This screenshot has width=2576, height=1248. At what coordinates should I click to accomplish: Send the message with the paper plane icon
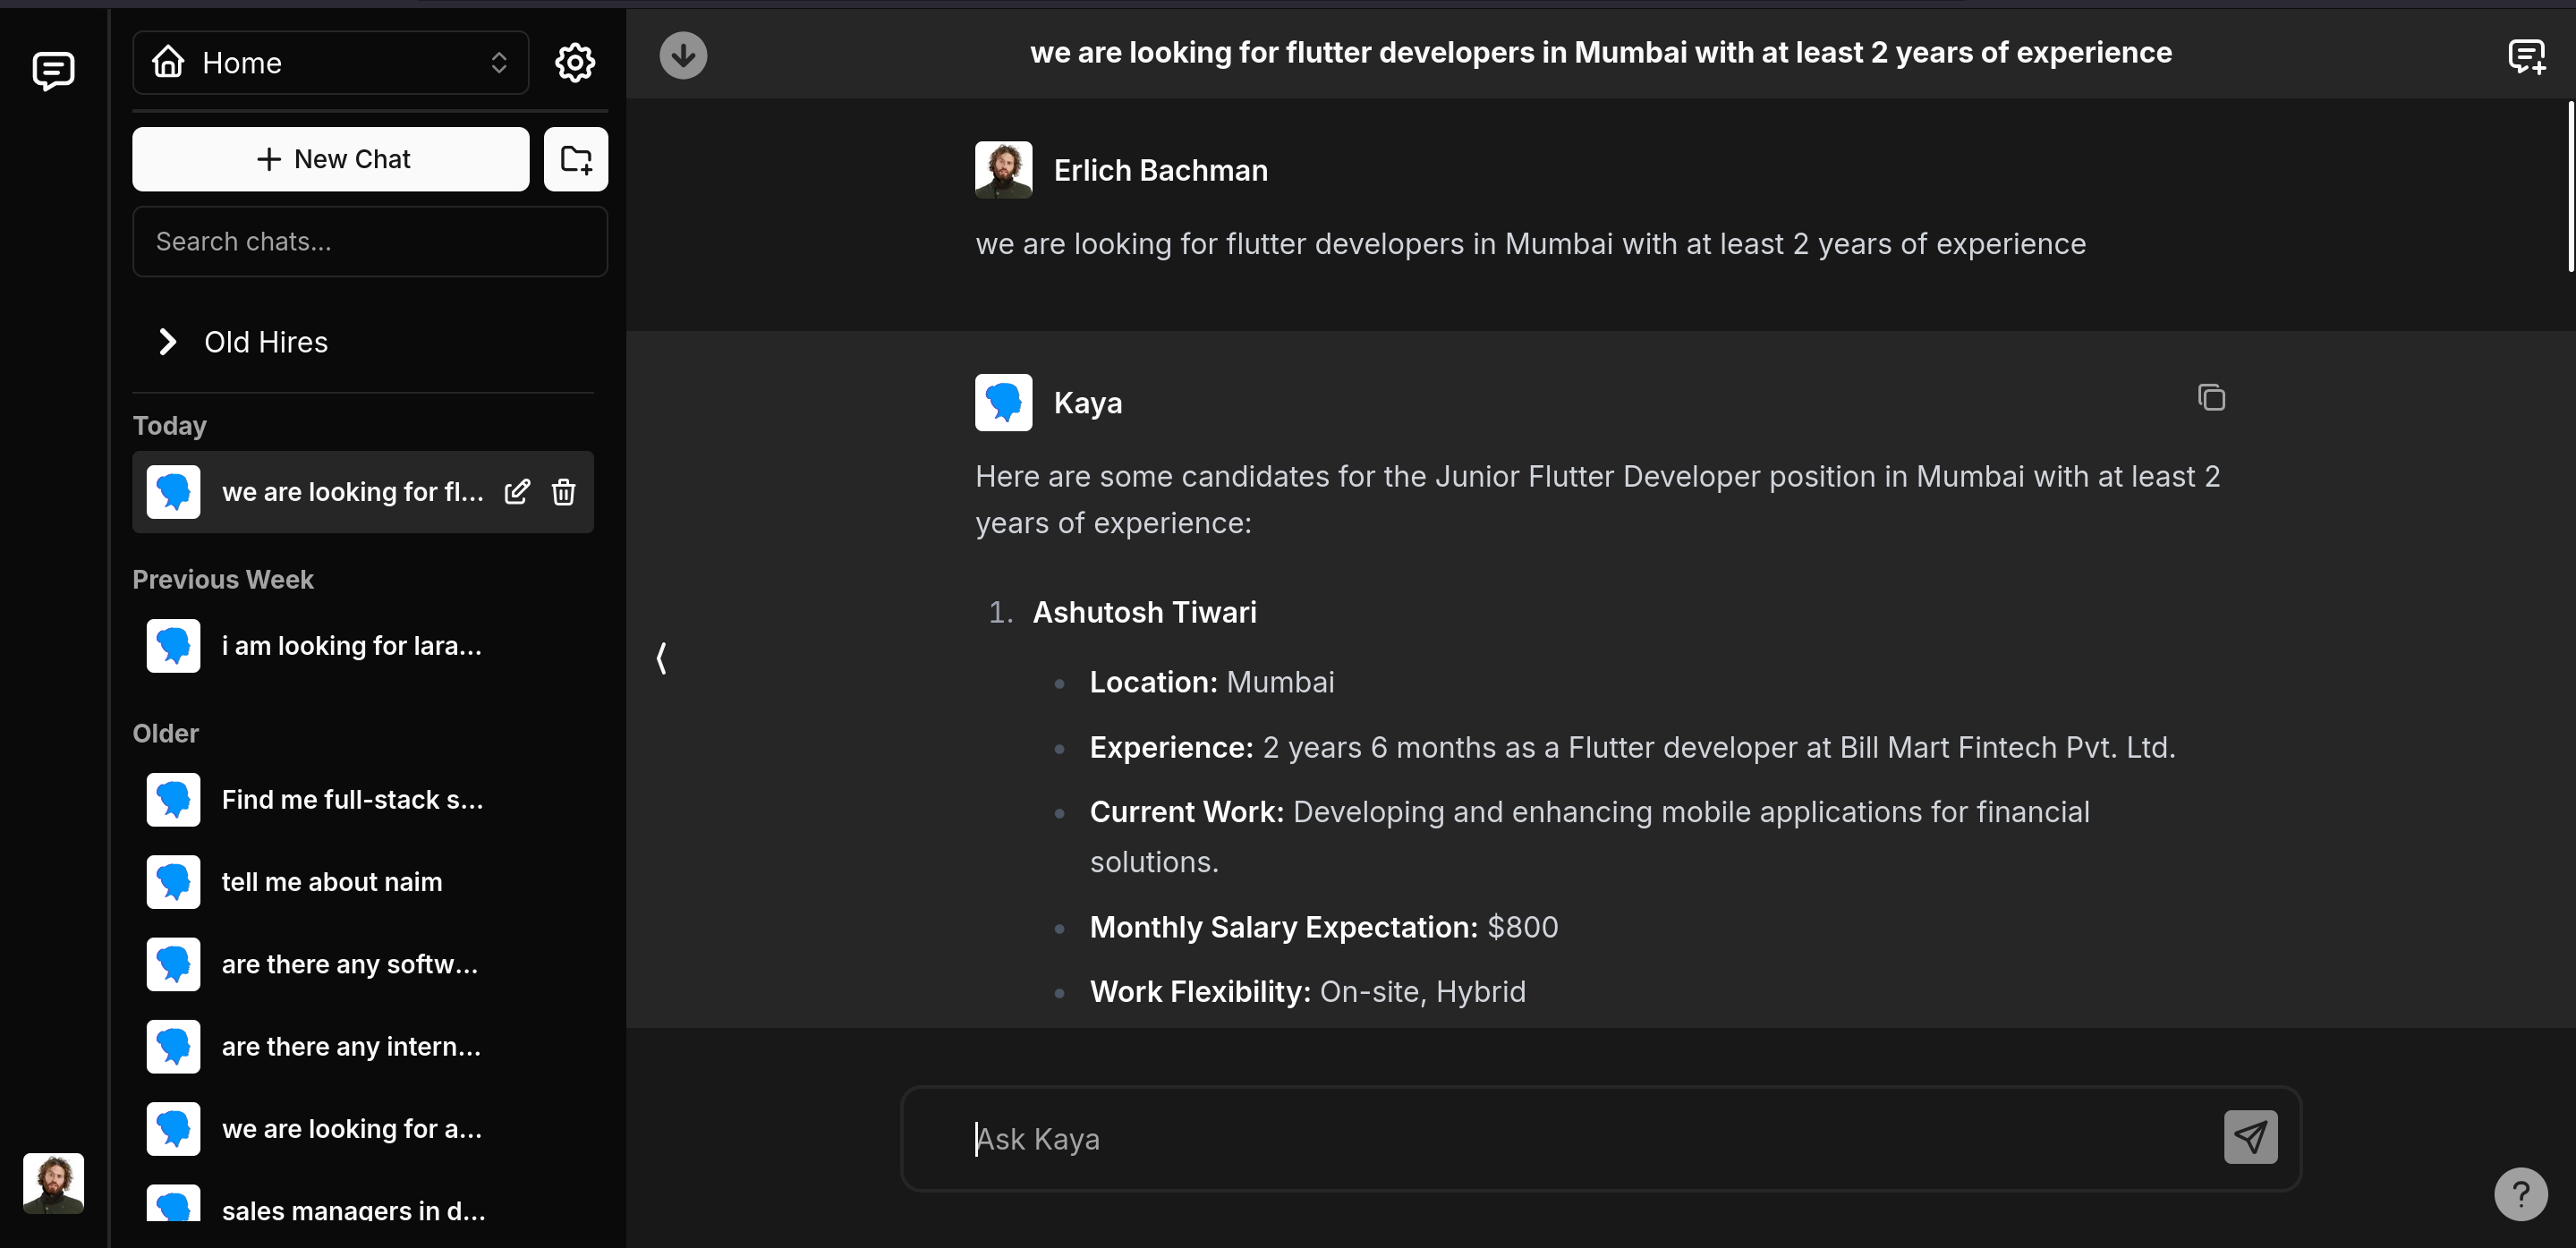2249,1137
